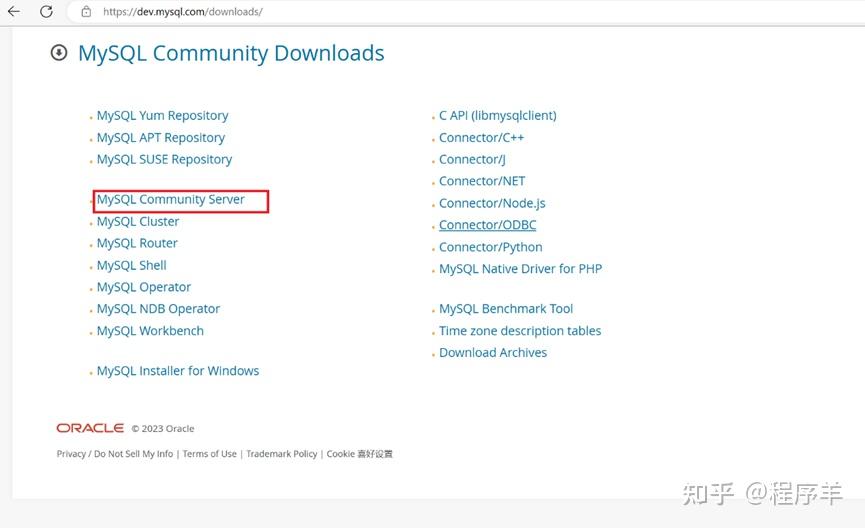Open the Download Archives link
Viewport: 865px width, 528px height.
click(493, 353)
